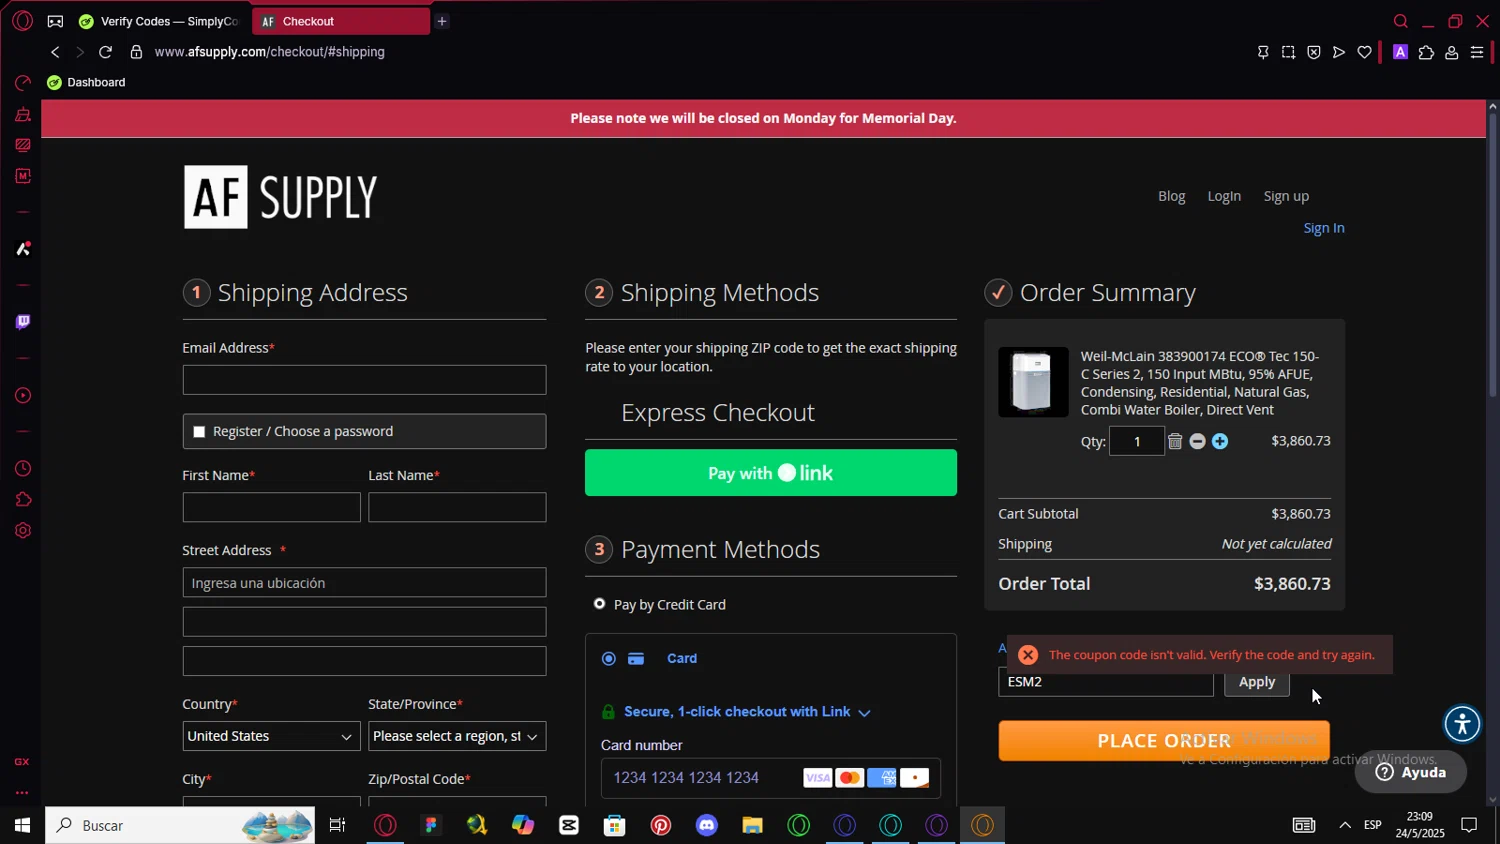Viewport: 1500px width, 844px height.
Task: Click the Street Address location field
Action: (x=364, y=583)
